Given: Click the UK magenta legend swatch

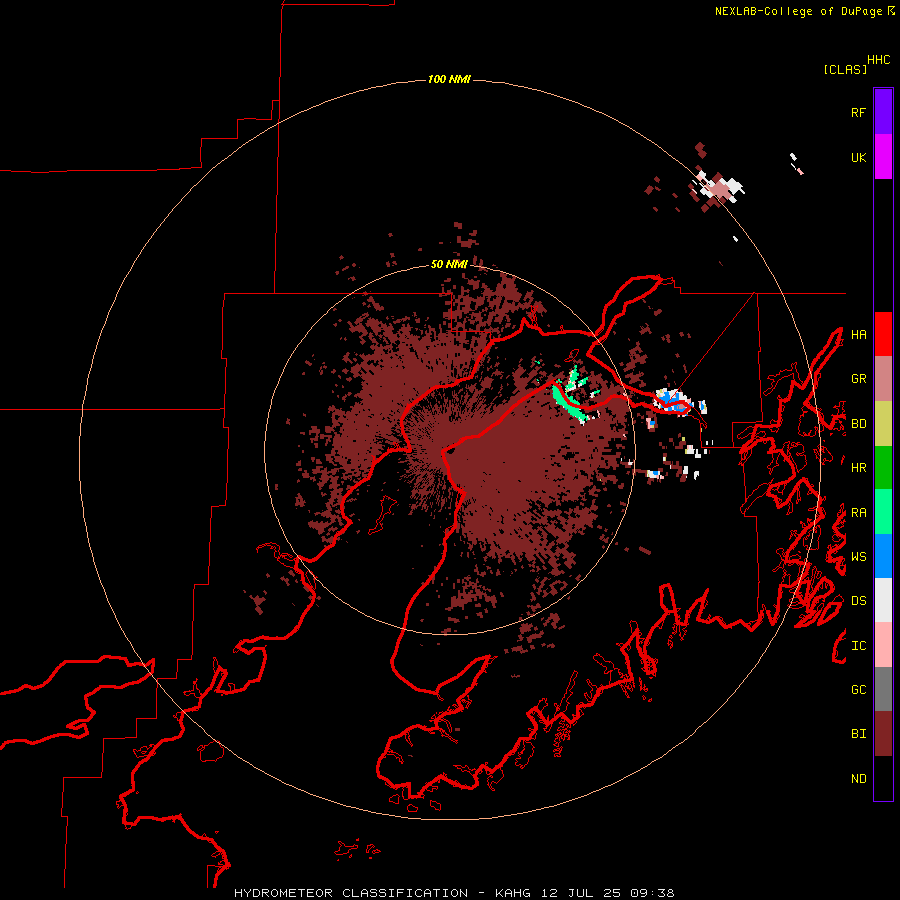Looking at the screenshot, I should pos(883,157).
